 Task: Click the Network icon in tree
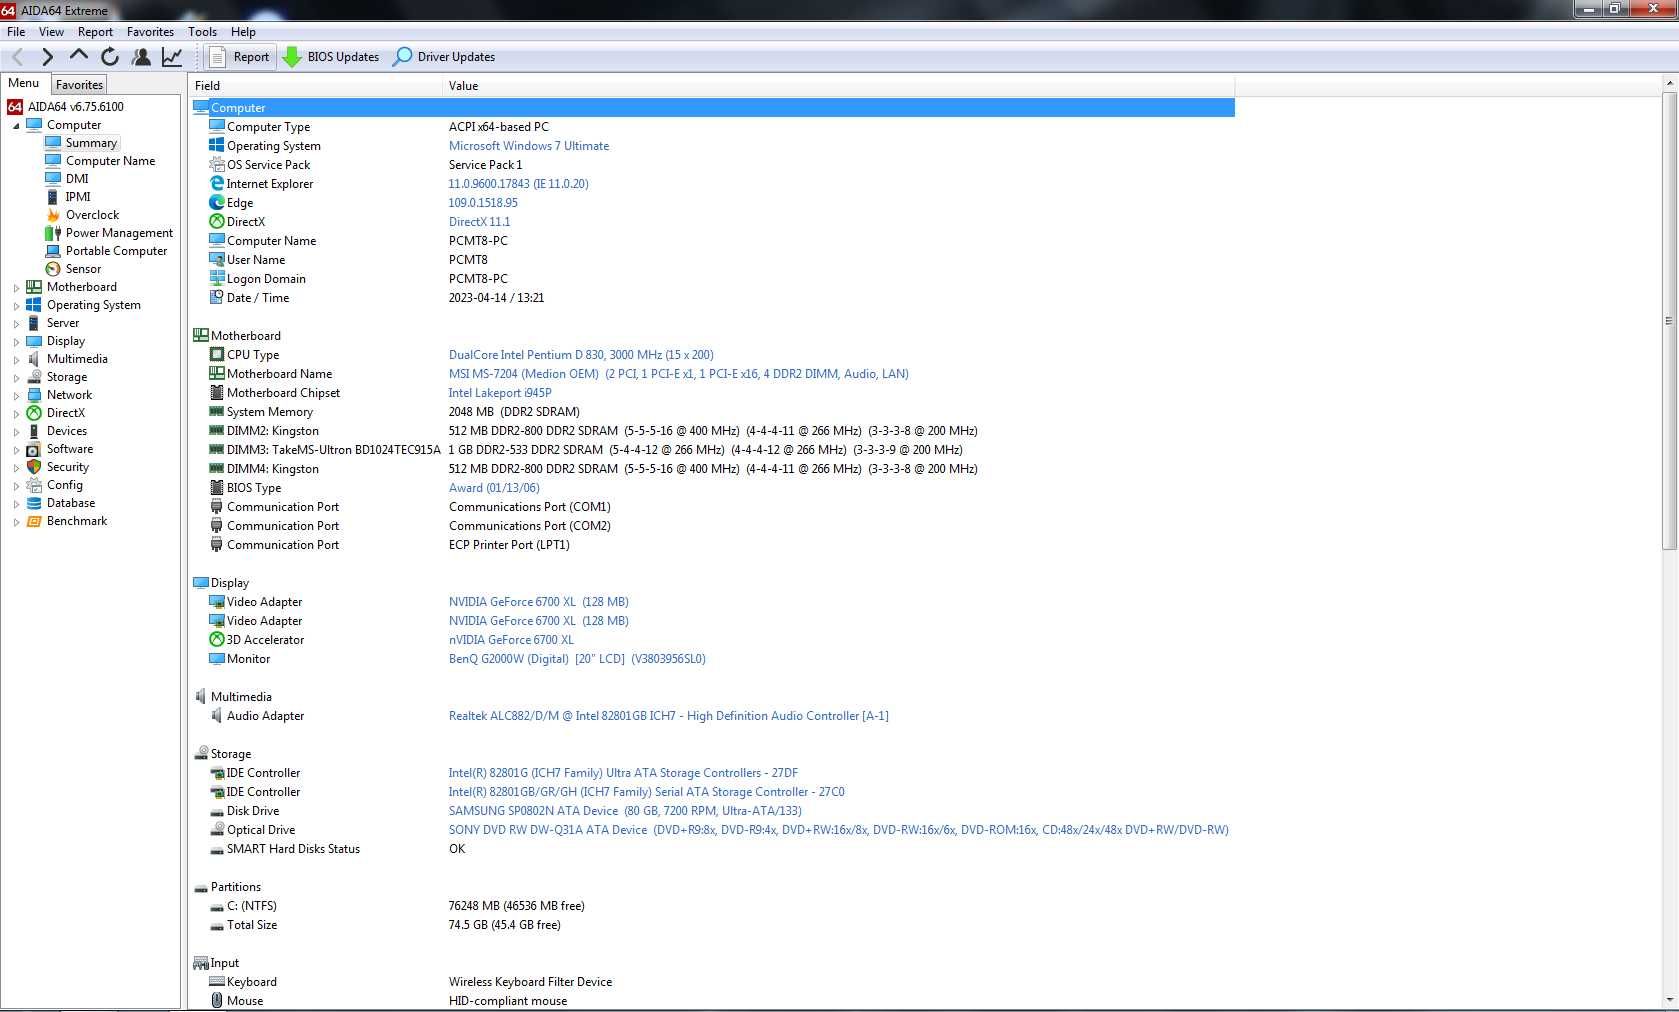(x=34, y=395)
